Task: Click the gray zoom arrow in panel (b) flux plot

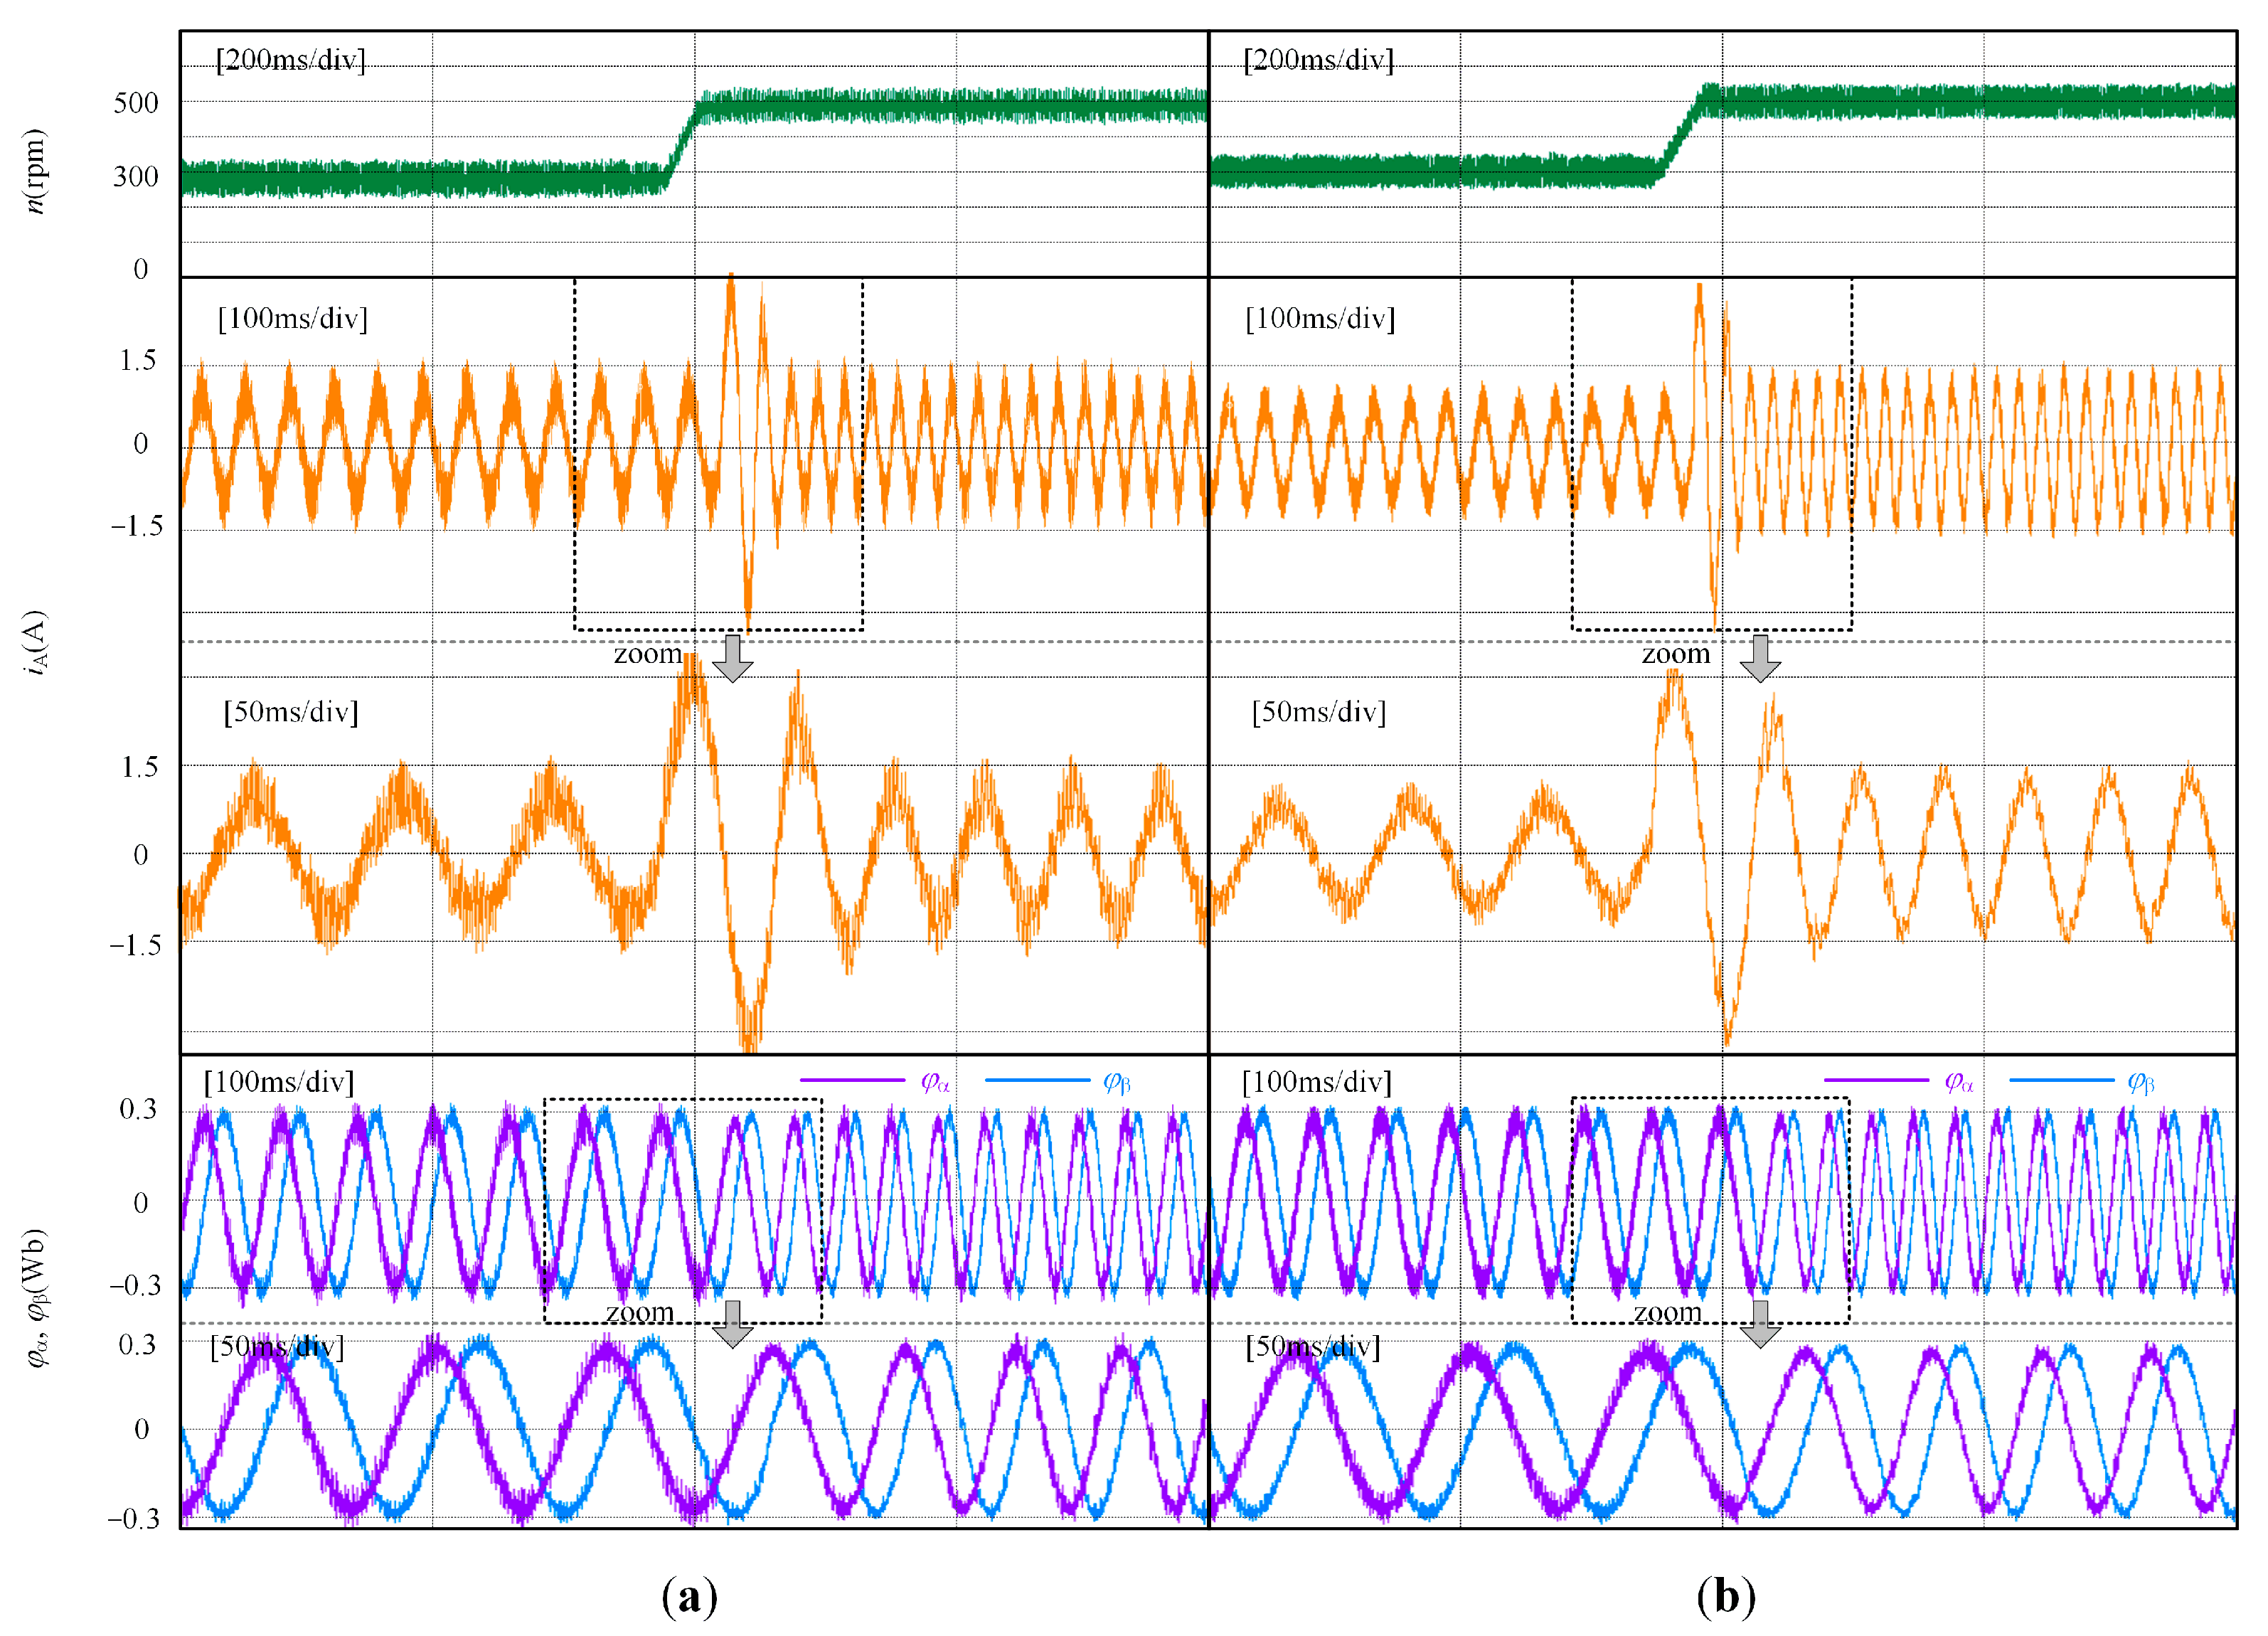Action: tap(1760, 1324)
